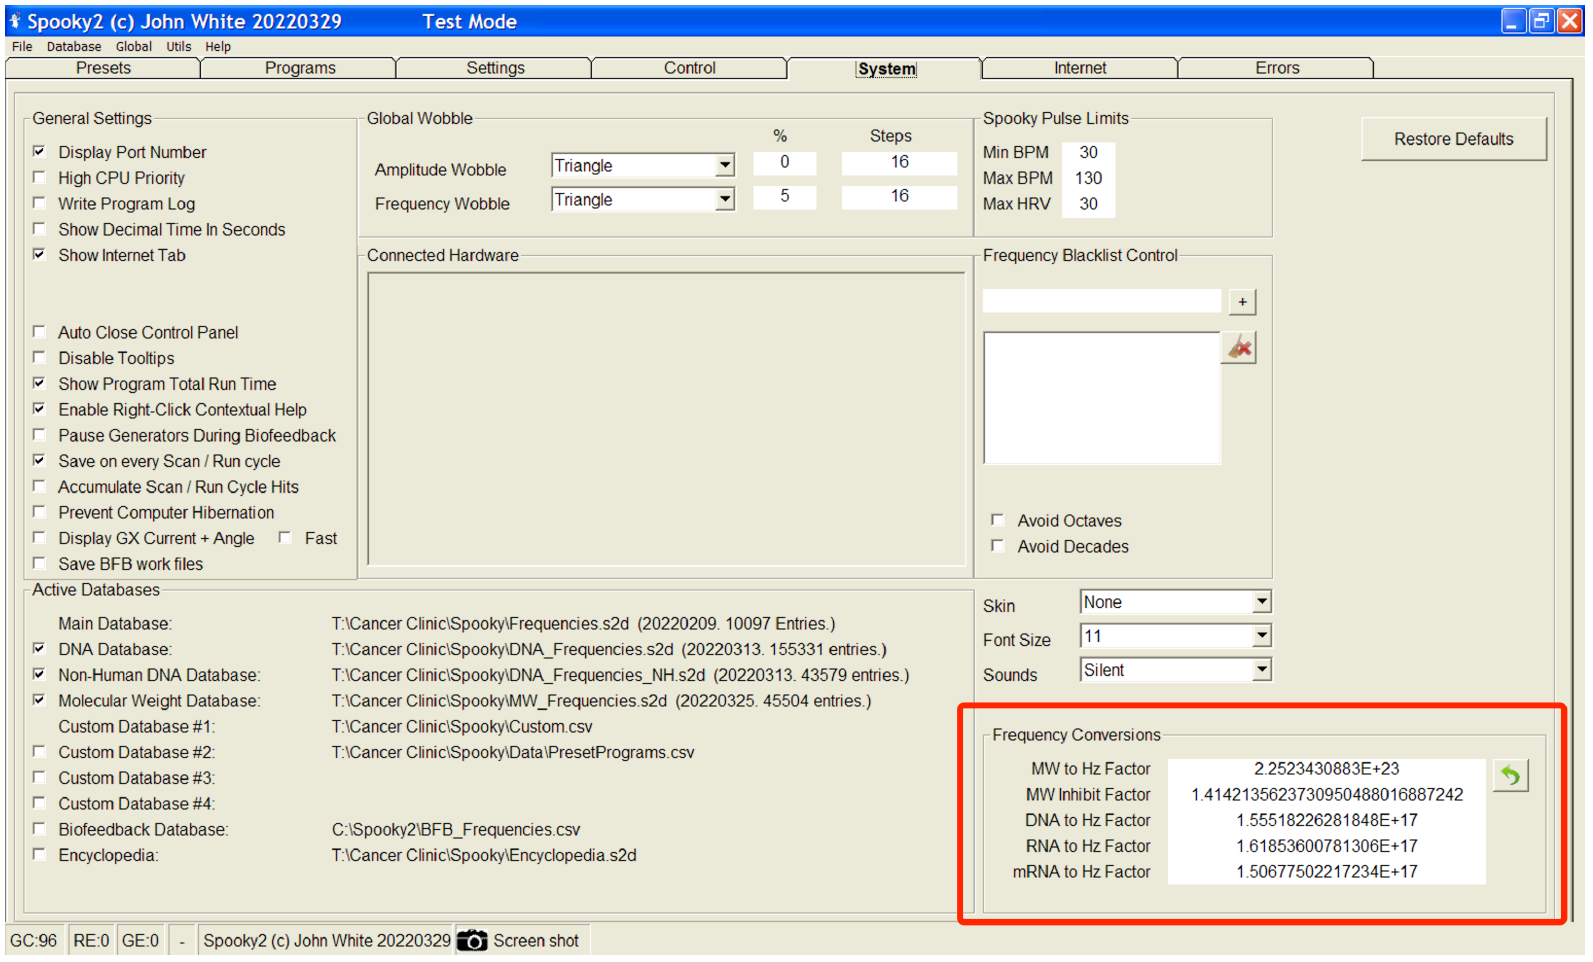Check Avoid Decades option

[x=997, y=546]
